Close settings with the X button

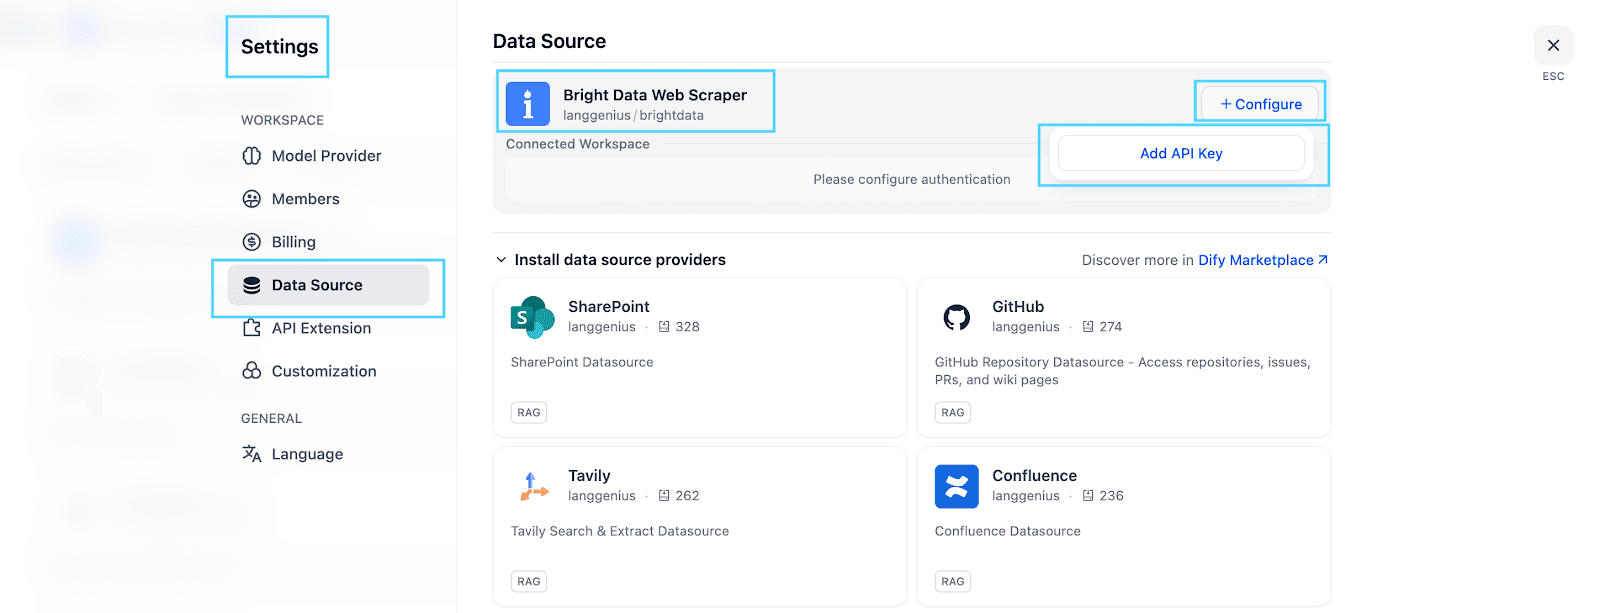(1553, 45)
